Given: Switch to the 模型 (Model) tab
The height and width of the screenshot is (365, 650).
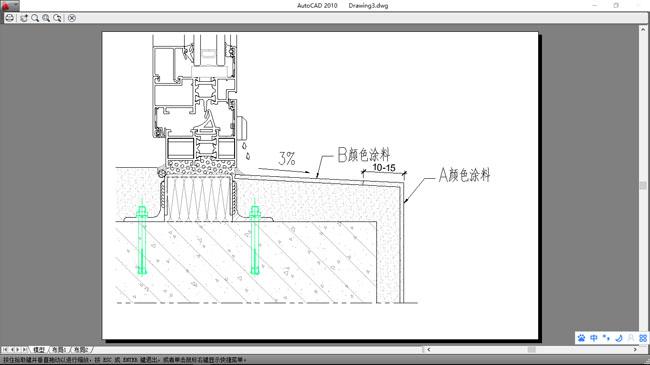Looking at the screenshot, I should click(39, 350).
